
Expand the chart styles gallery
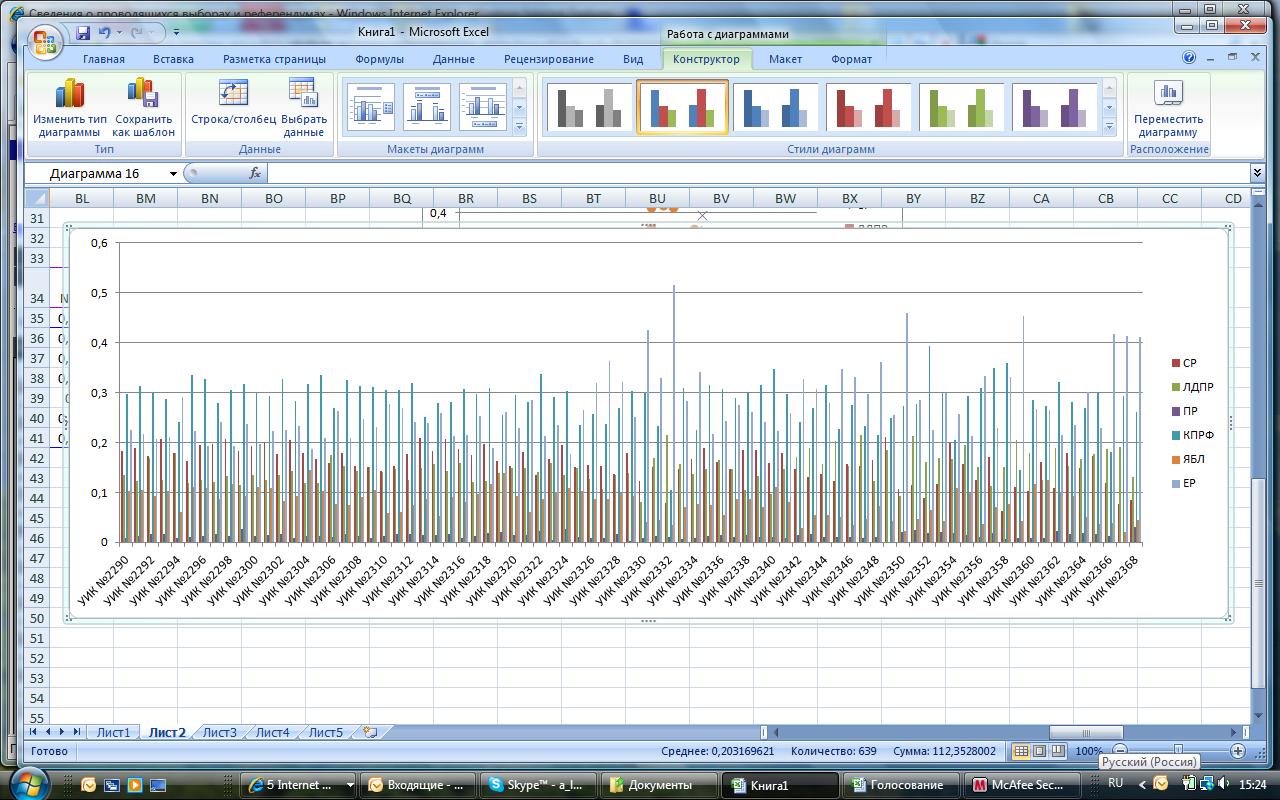(x=1109, y=127)
